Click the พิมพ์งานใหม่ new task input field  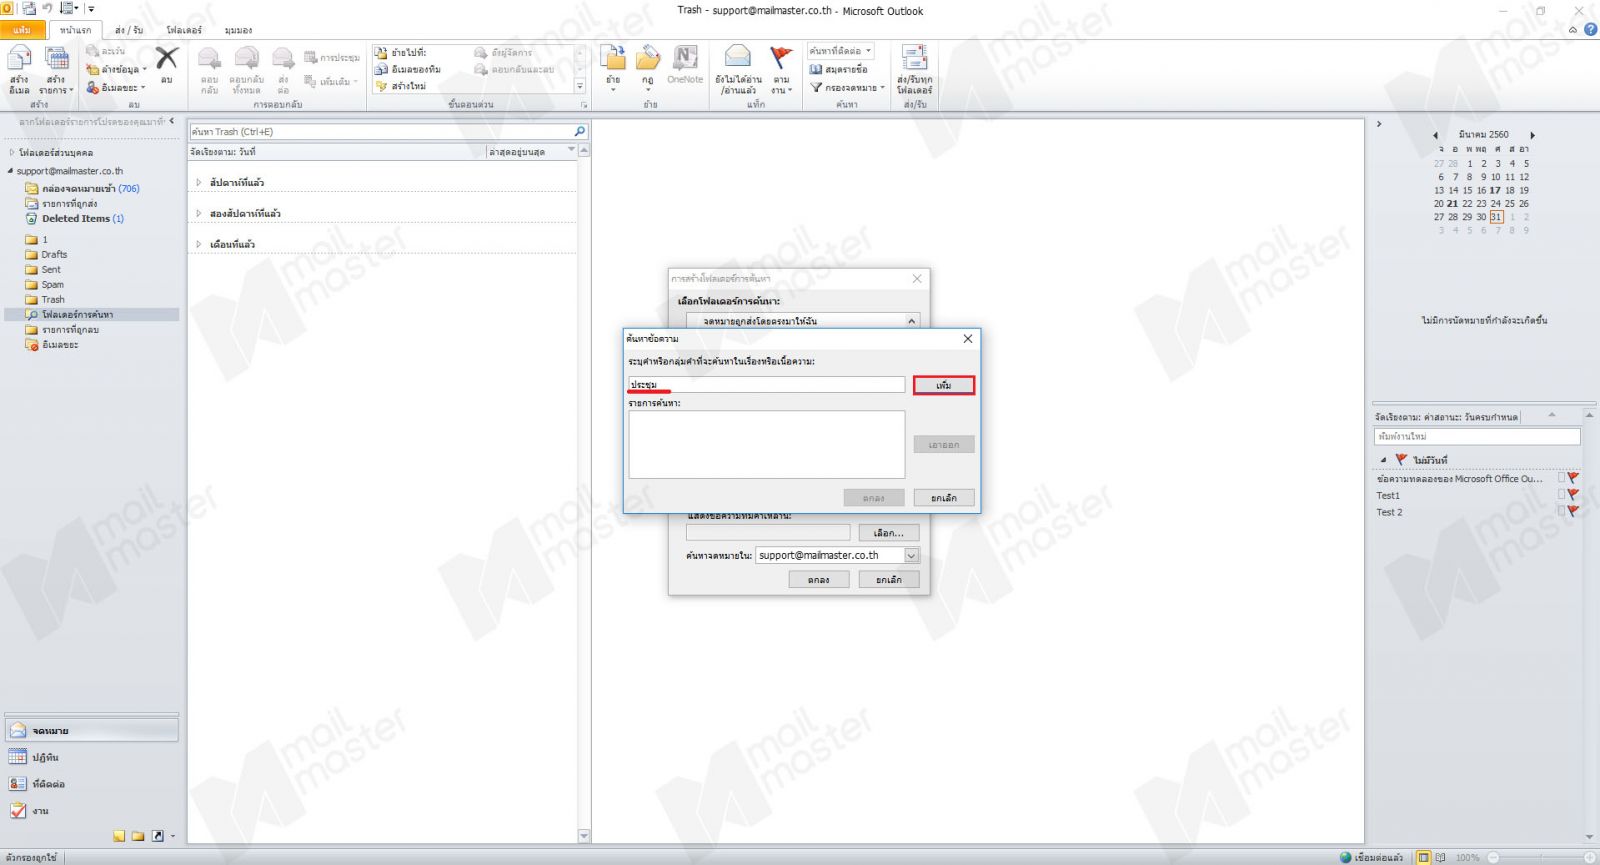pos(1477,436)
